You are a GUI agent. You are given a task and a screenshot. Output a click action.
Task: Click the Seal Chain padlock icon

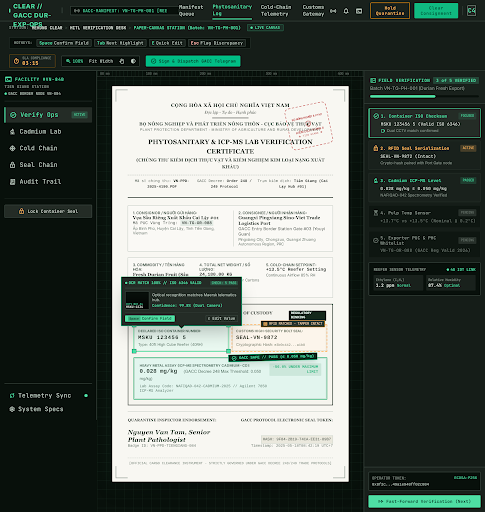[x=12, y=165]
